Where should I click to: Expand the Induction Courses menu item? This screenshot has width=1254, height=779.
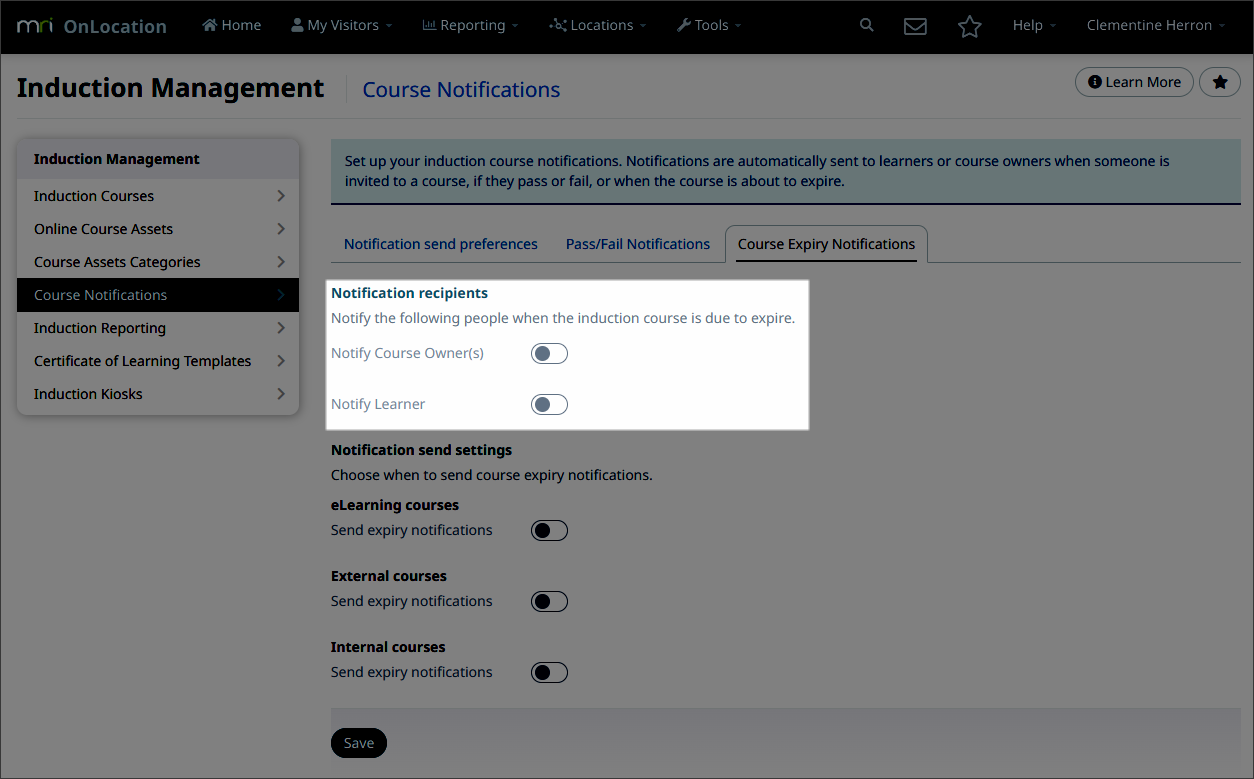157,195
